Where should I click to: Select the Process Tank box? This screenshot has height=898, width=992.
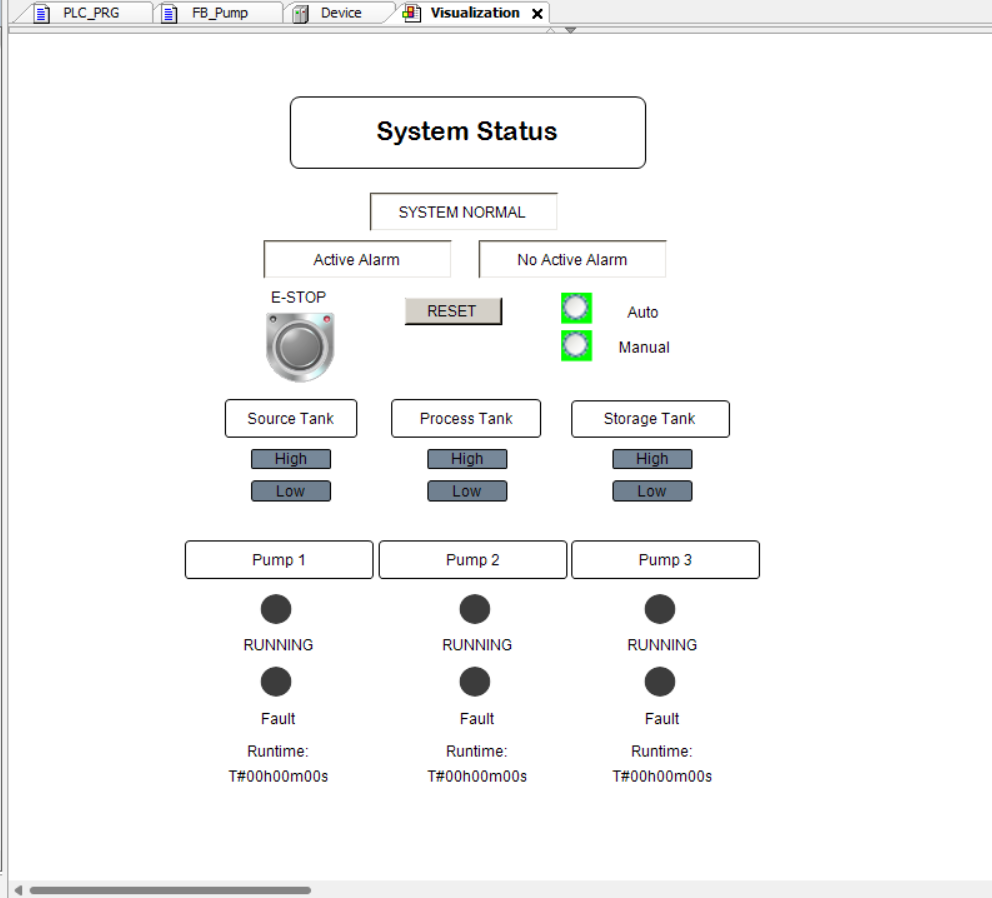tap(466, 418)
